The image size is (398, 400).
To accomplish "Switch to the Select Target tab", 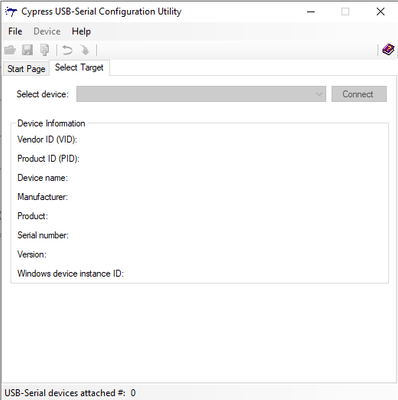I will pyautogui.click(x=79, y=68).
